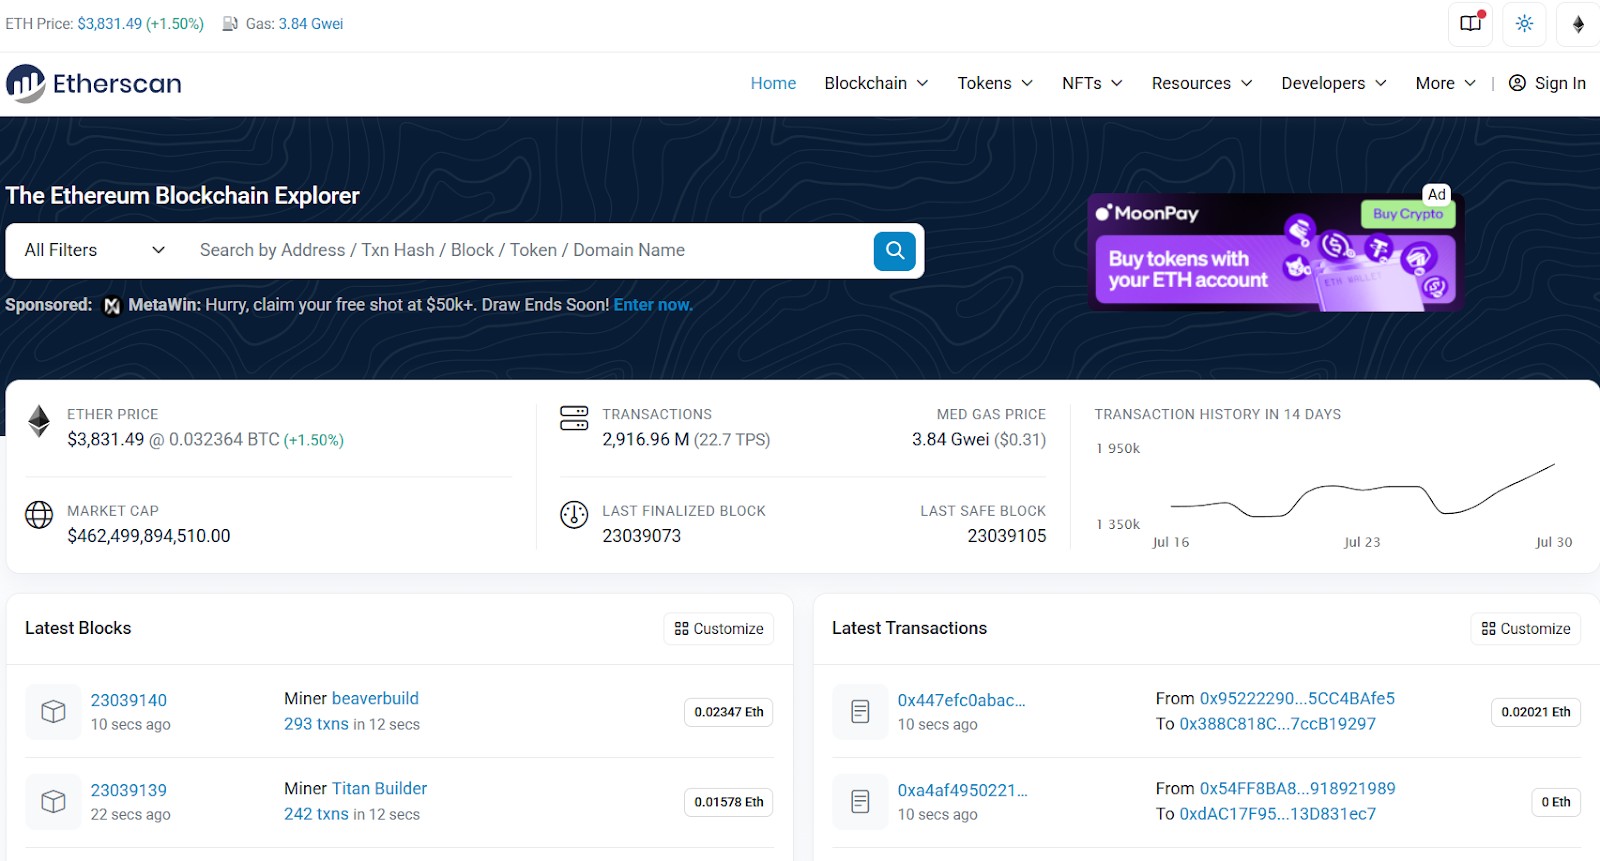This screenshot has height=861, width=1600.
Task: Click Market Cap value $462,499,894,510.00
Action: point(149,536)
